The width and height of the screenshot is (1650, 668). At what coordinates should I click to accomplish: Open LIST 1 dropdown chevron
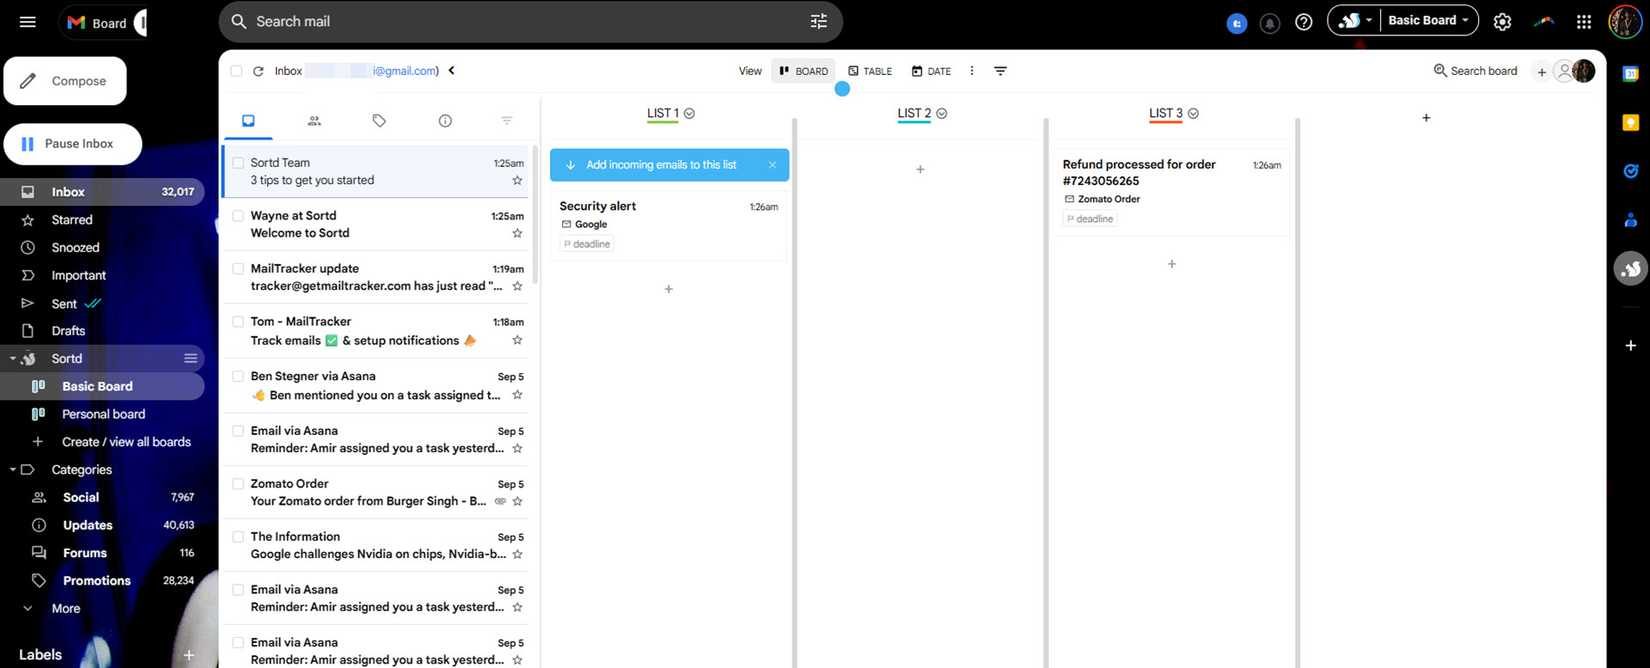[x=689, y=113]
